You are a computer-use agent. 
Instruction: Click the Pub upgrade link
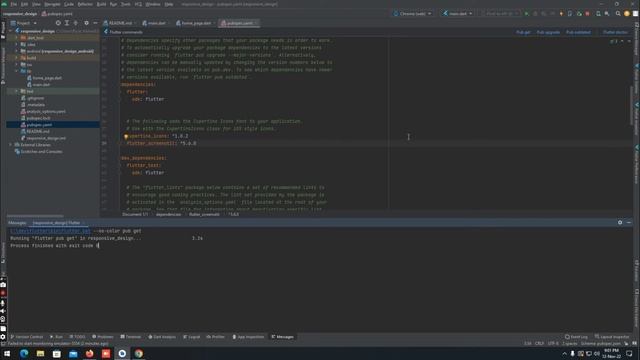point(548,32)
